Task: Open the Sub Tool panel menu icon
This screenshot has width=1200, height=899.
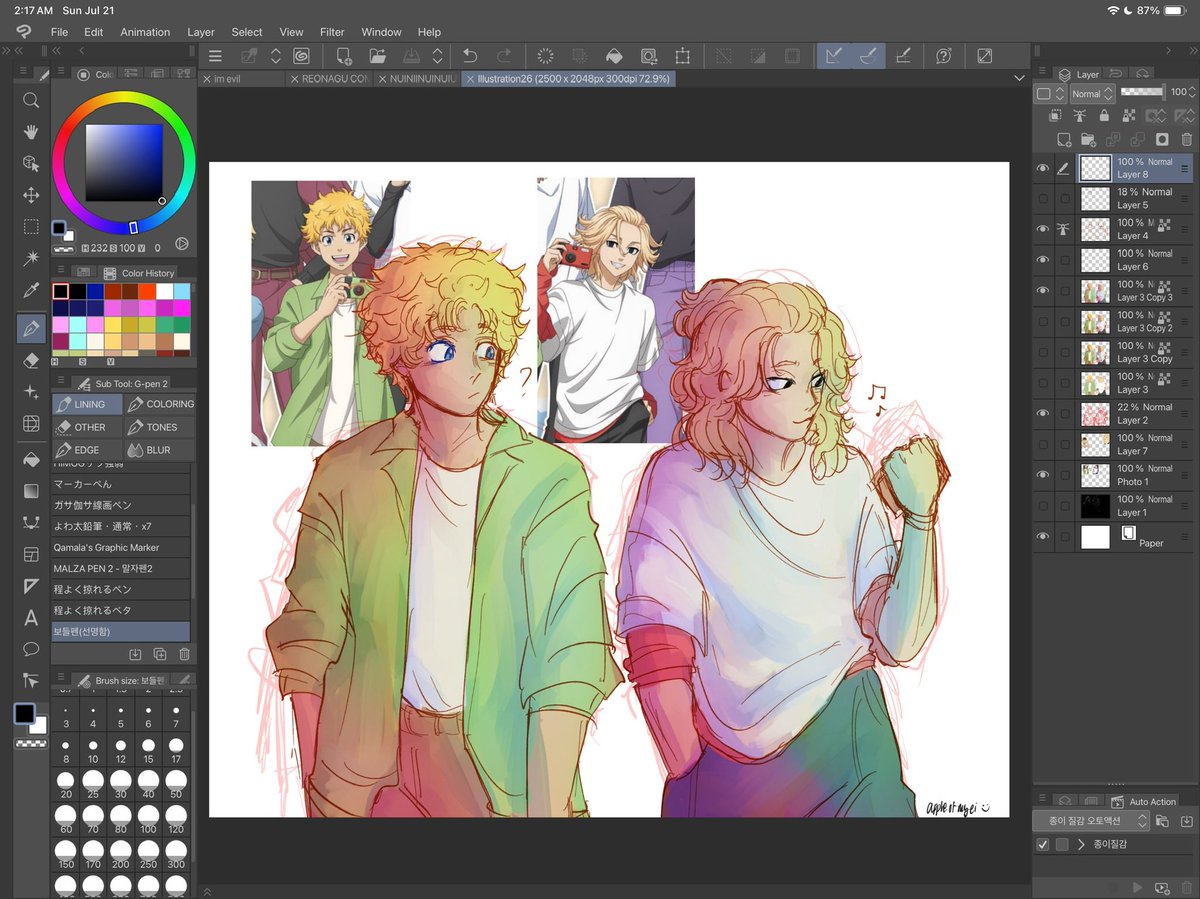Action: click(x=60, y=382)
